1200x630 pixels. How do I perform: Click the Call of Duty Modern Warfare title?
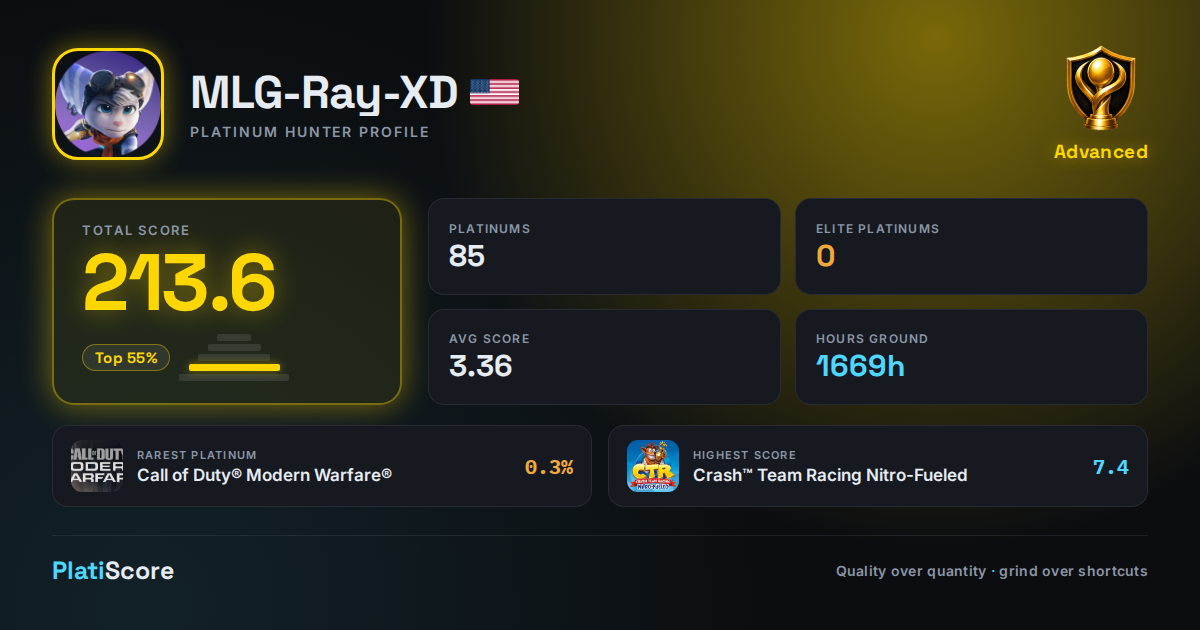264,475
